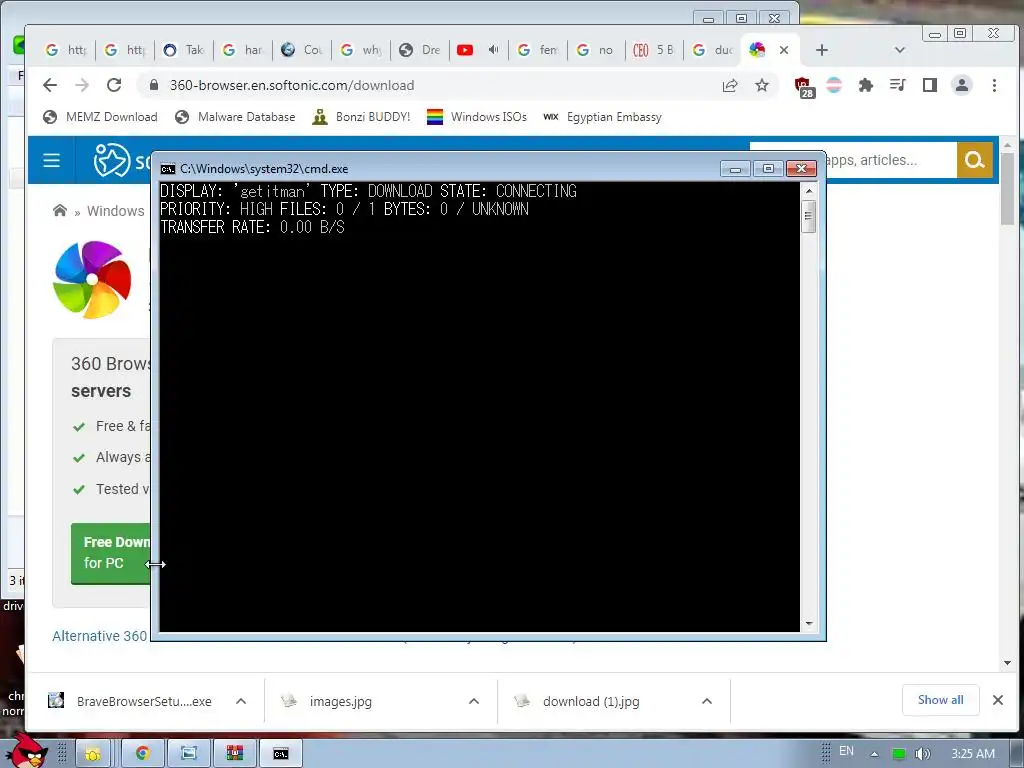
Task: Open the Windows breadcrumb link
Action: click(116, 211)
